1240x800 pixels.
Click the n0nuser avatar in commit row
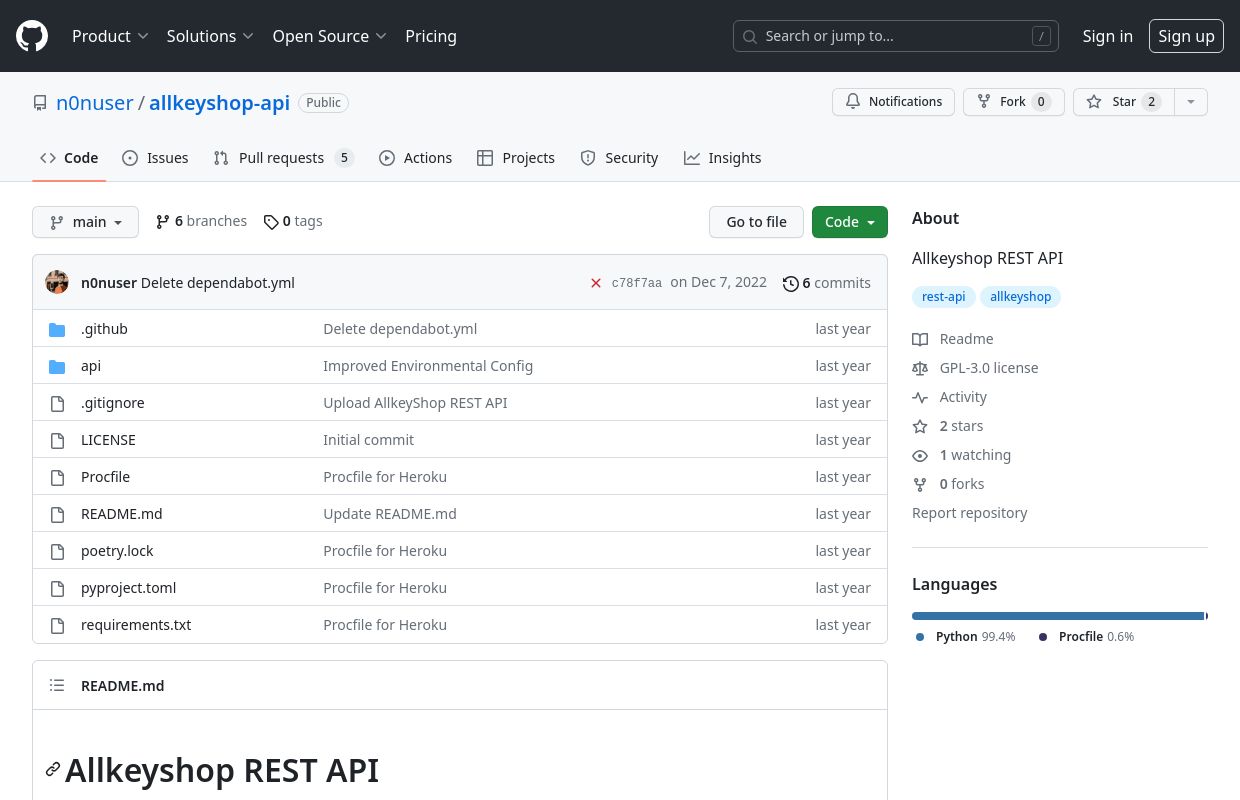(57, 282)
